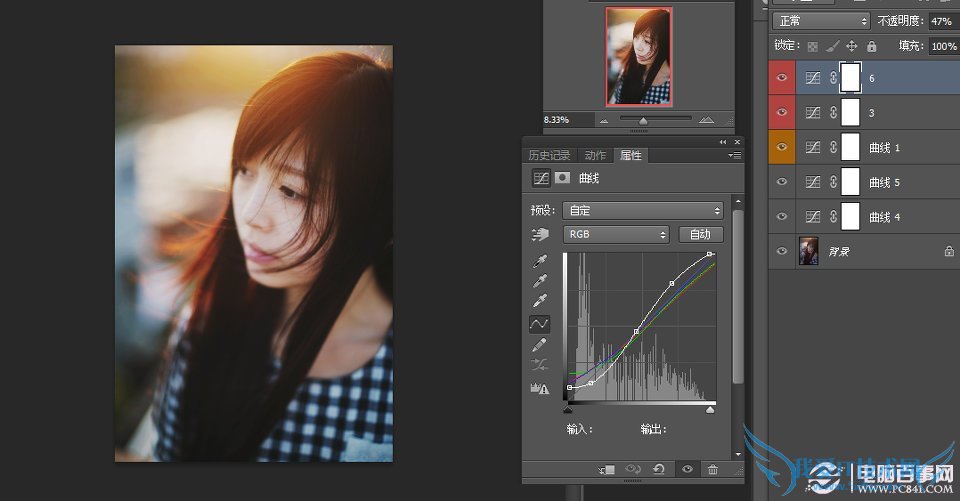
Task: Toggle visibility of the 曲线 5 layer
Action: (x=782, y=183)
